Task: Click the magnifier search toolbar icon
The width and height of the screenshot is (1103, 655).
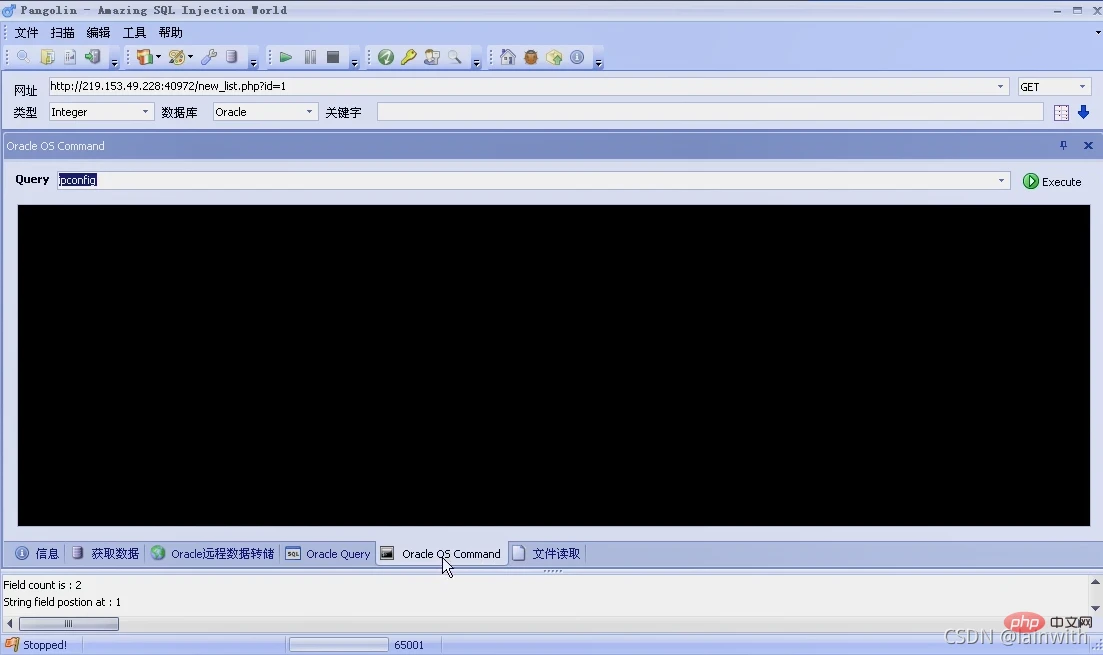Action: pos(455,57)
